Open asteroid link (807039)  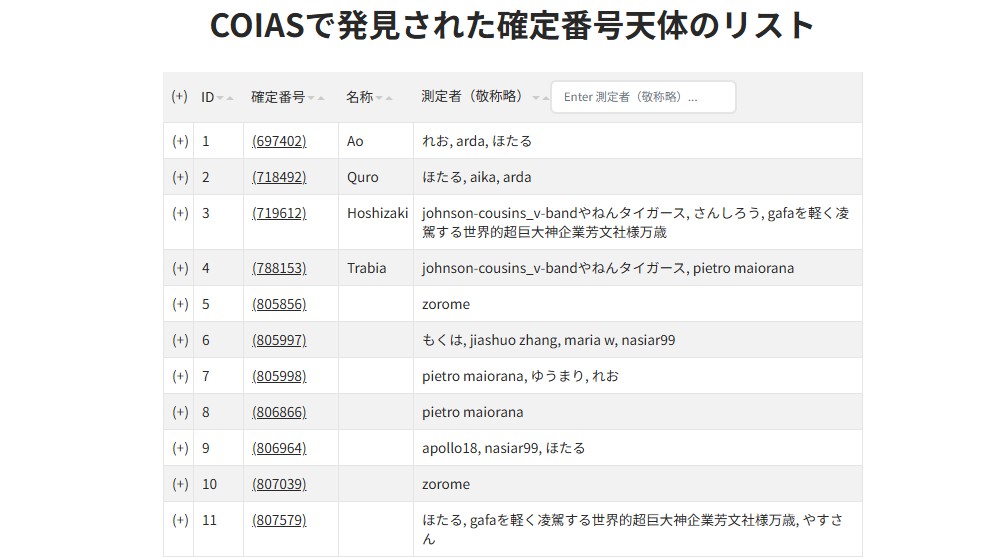click(280, 483)
